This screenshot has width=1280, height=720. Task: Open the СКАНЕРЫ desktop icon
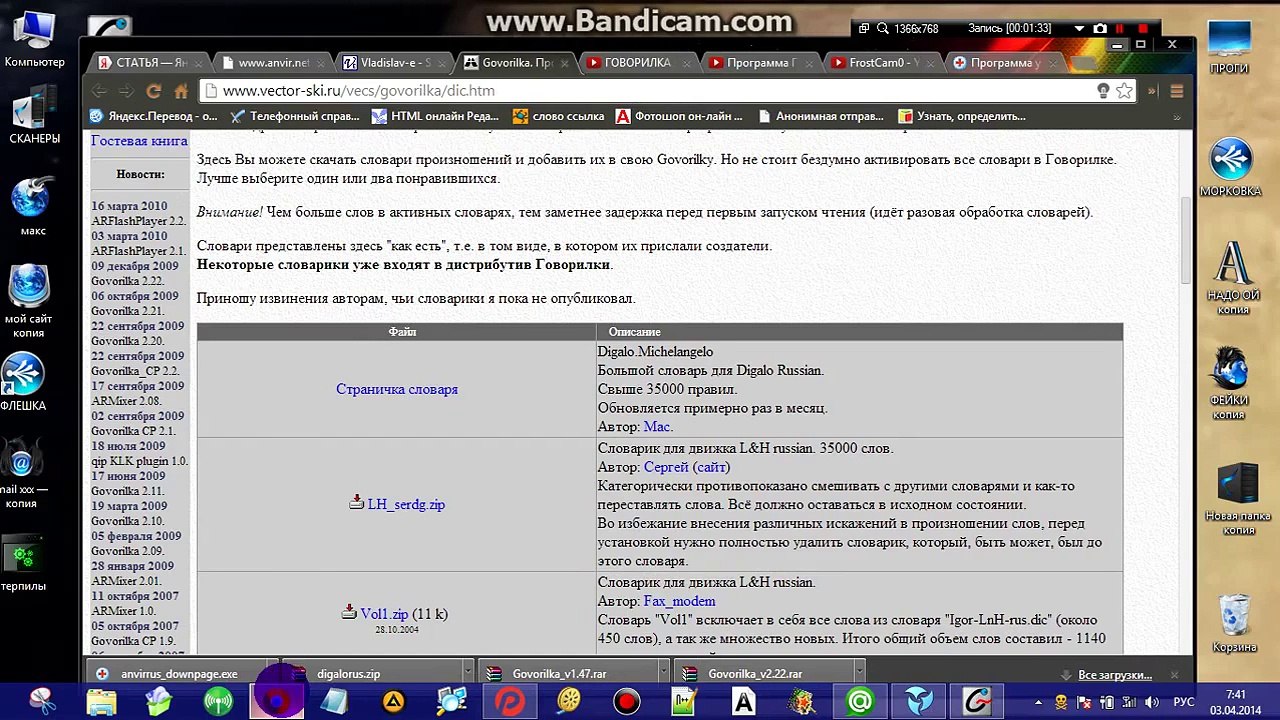point(34,115)
